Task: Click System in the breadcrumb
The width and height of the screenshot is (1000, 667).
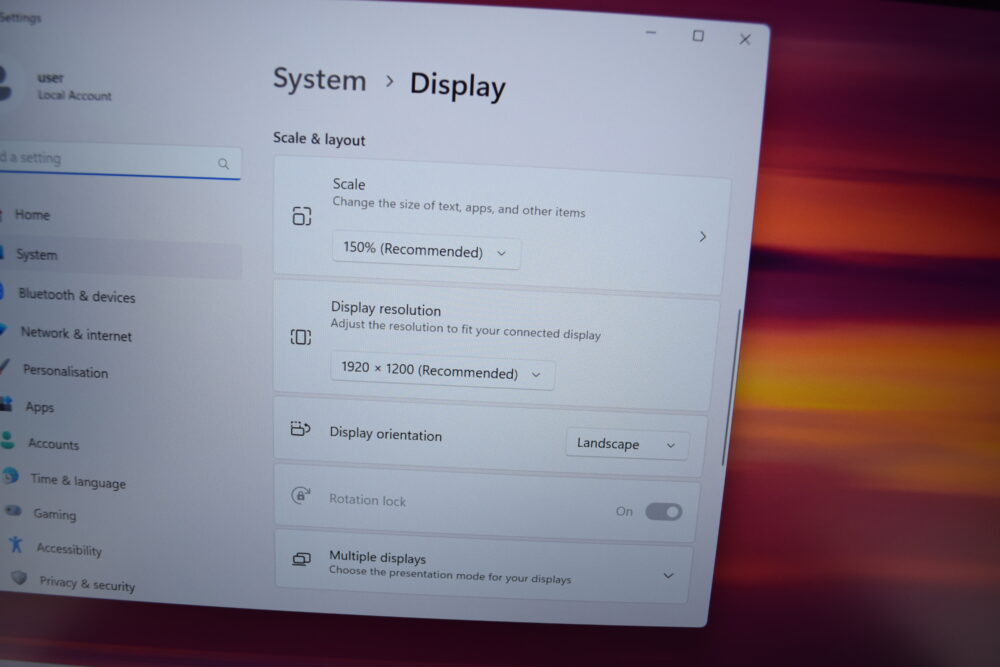Action: [320, 80]
